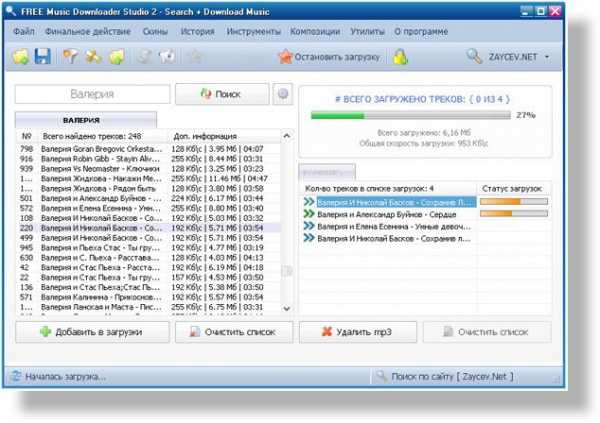This screenshot has width=600, height=423.
Task: Click the Остановить загрузку button
Action: tap(329, 57)
